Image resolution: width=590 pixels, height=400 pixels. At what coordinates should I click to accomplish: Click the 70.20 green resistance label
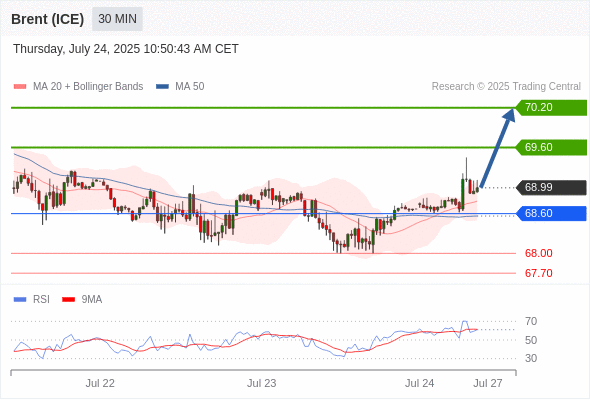pyautogui.click(x=551, y=108)
